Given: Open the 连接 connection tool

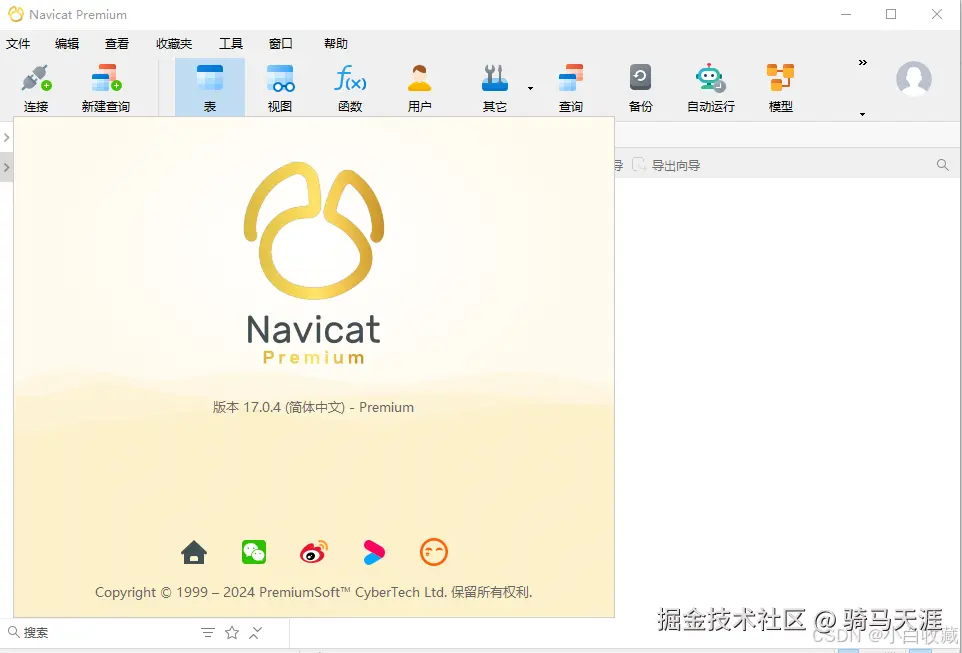Looking at the screenshot, I should coord(36,88).
